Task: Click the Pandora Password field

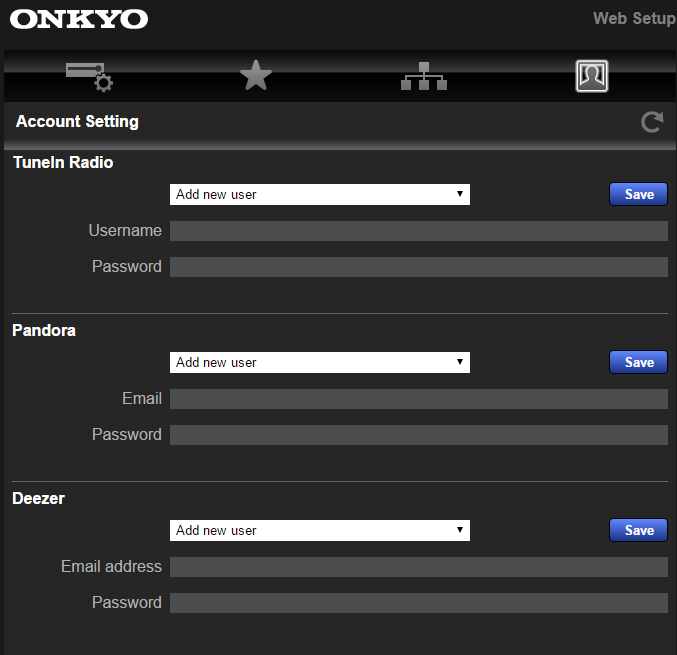Action: [419, 435]
